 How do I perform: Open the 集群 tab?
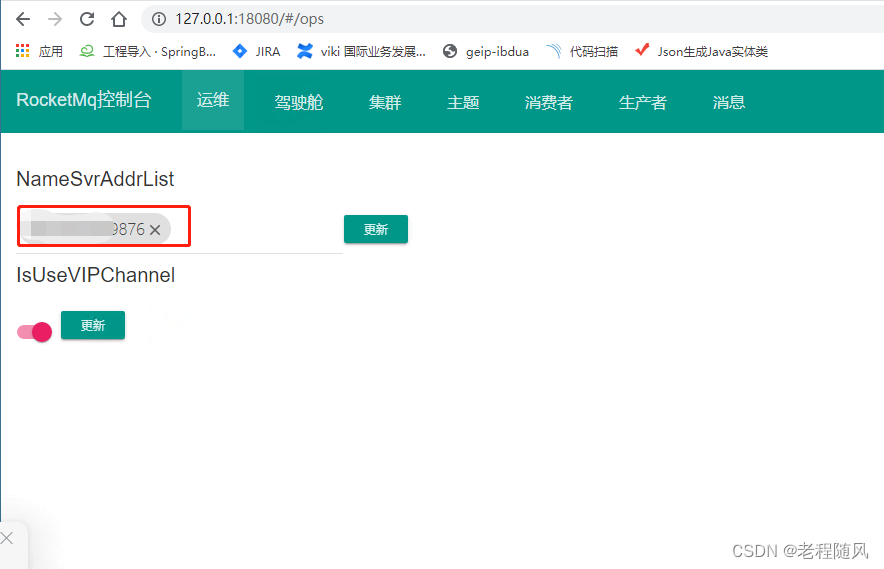[x=385, y=102]
